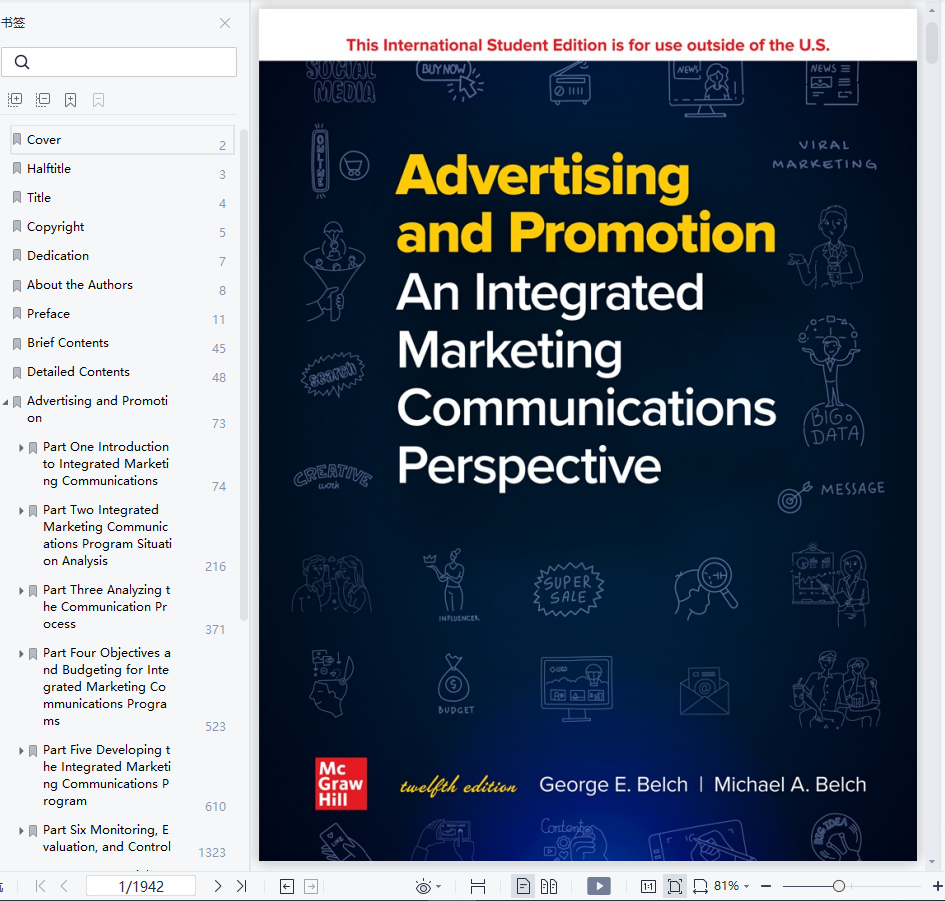This screenshot has width=945, height=901.
Task: Set zoom to actual size 1:1
Action: pyautogui.click(x=648, y=886)
